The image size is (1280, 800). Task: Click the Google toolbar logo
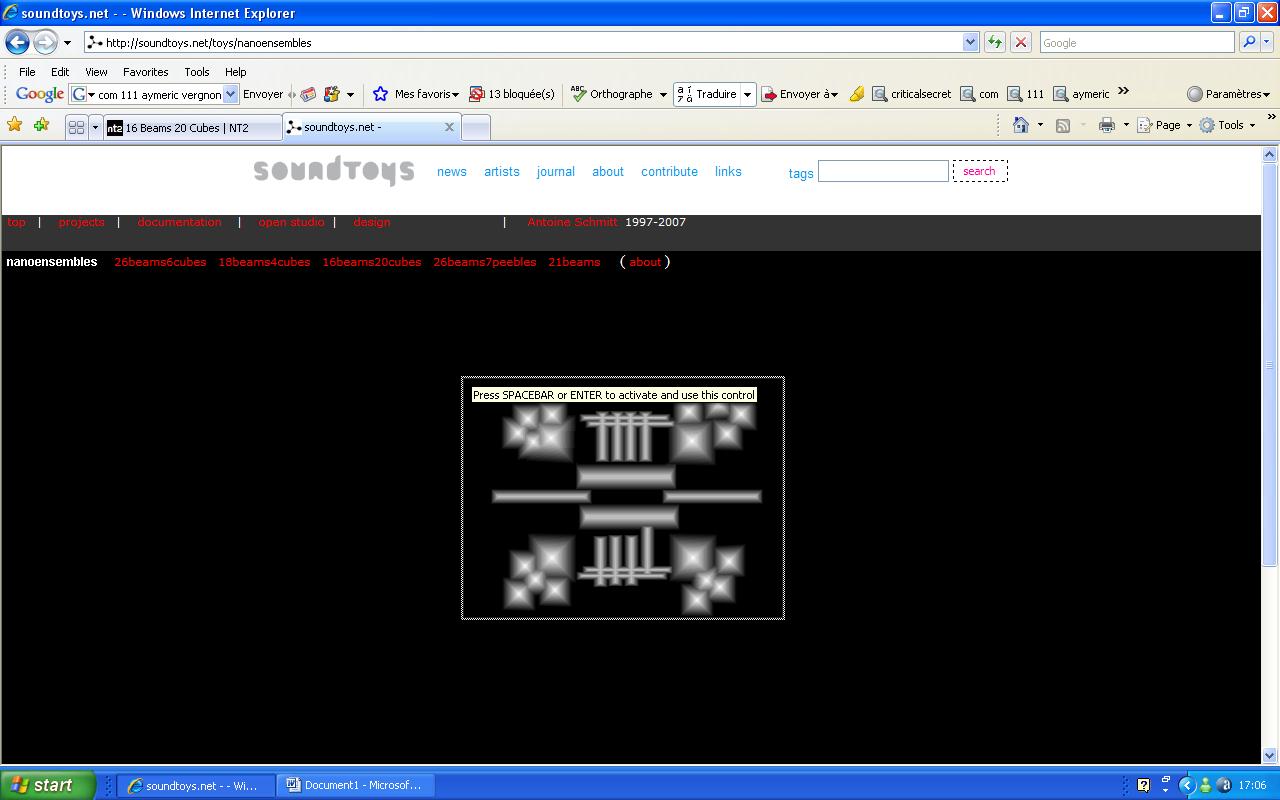click(x=40, y=94)
